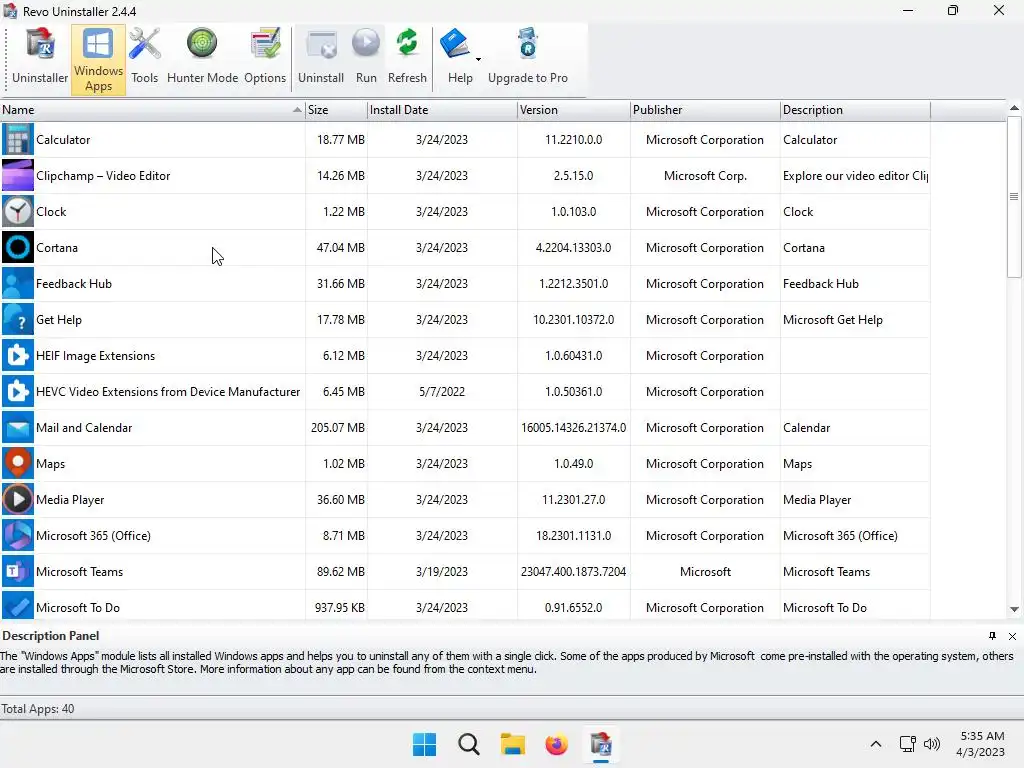Select the Cortana app icon

point(18,248)
